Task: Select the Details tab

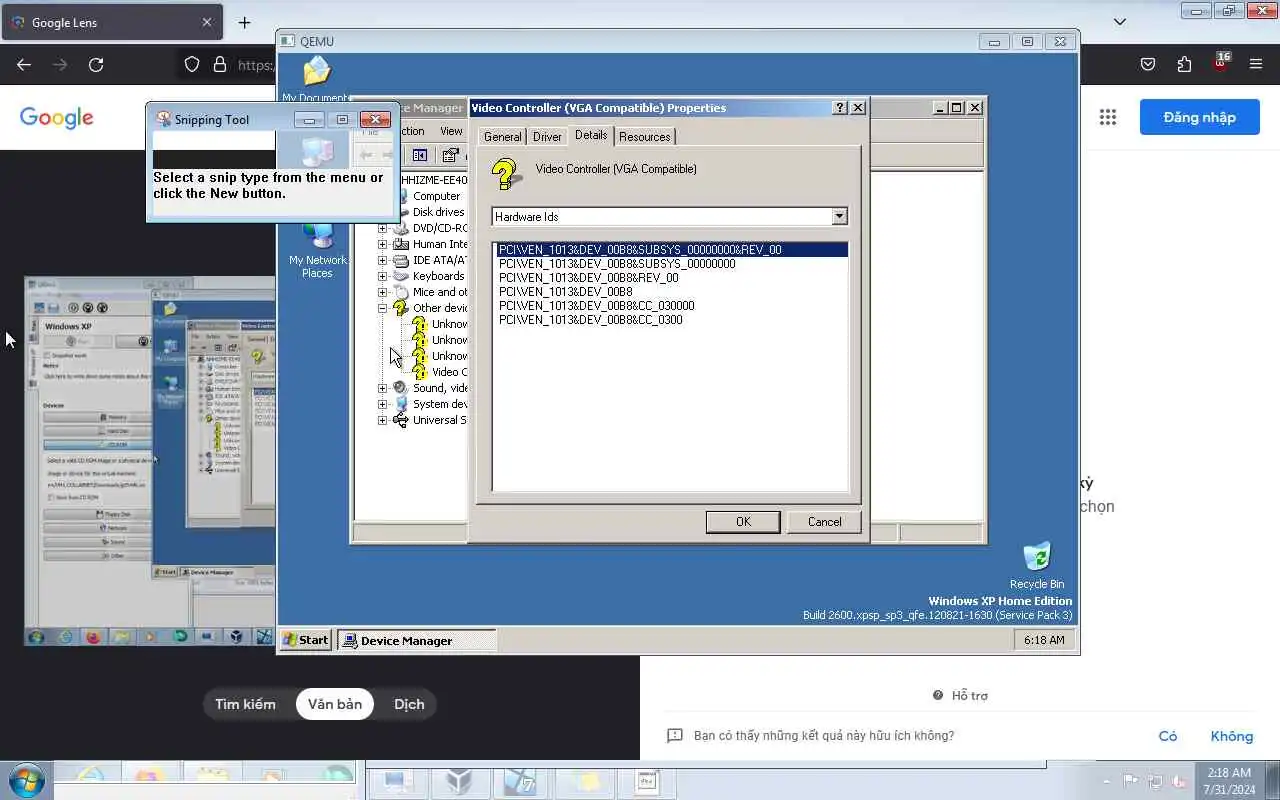Action: 591,135
